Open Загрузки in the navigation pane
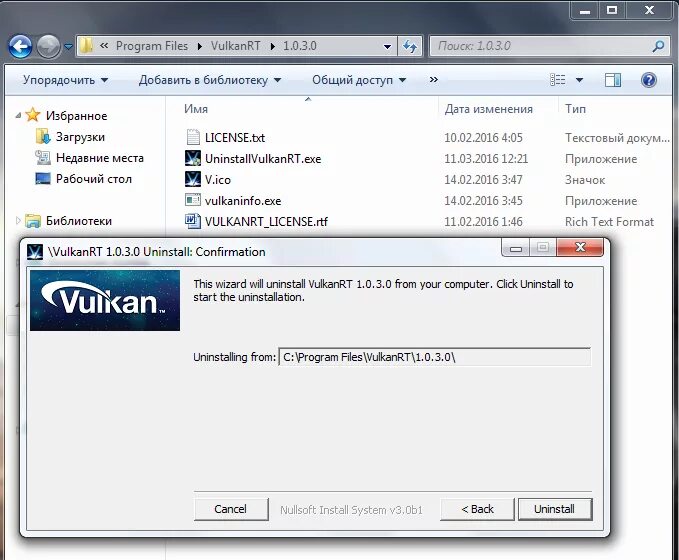679x560 pixels. pos(80,137)
